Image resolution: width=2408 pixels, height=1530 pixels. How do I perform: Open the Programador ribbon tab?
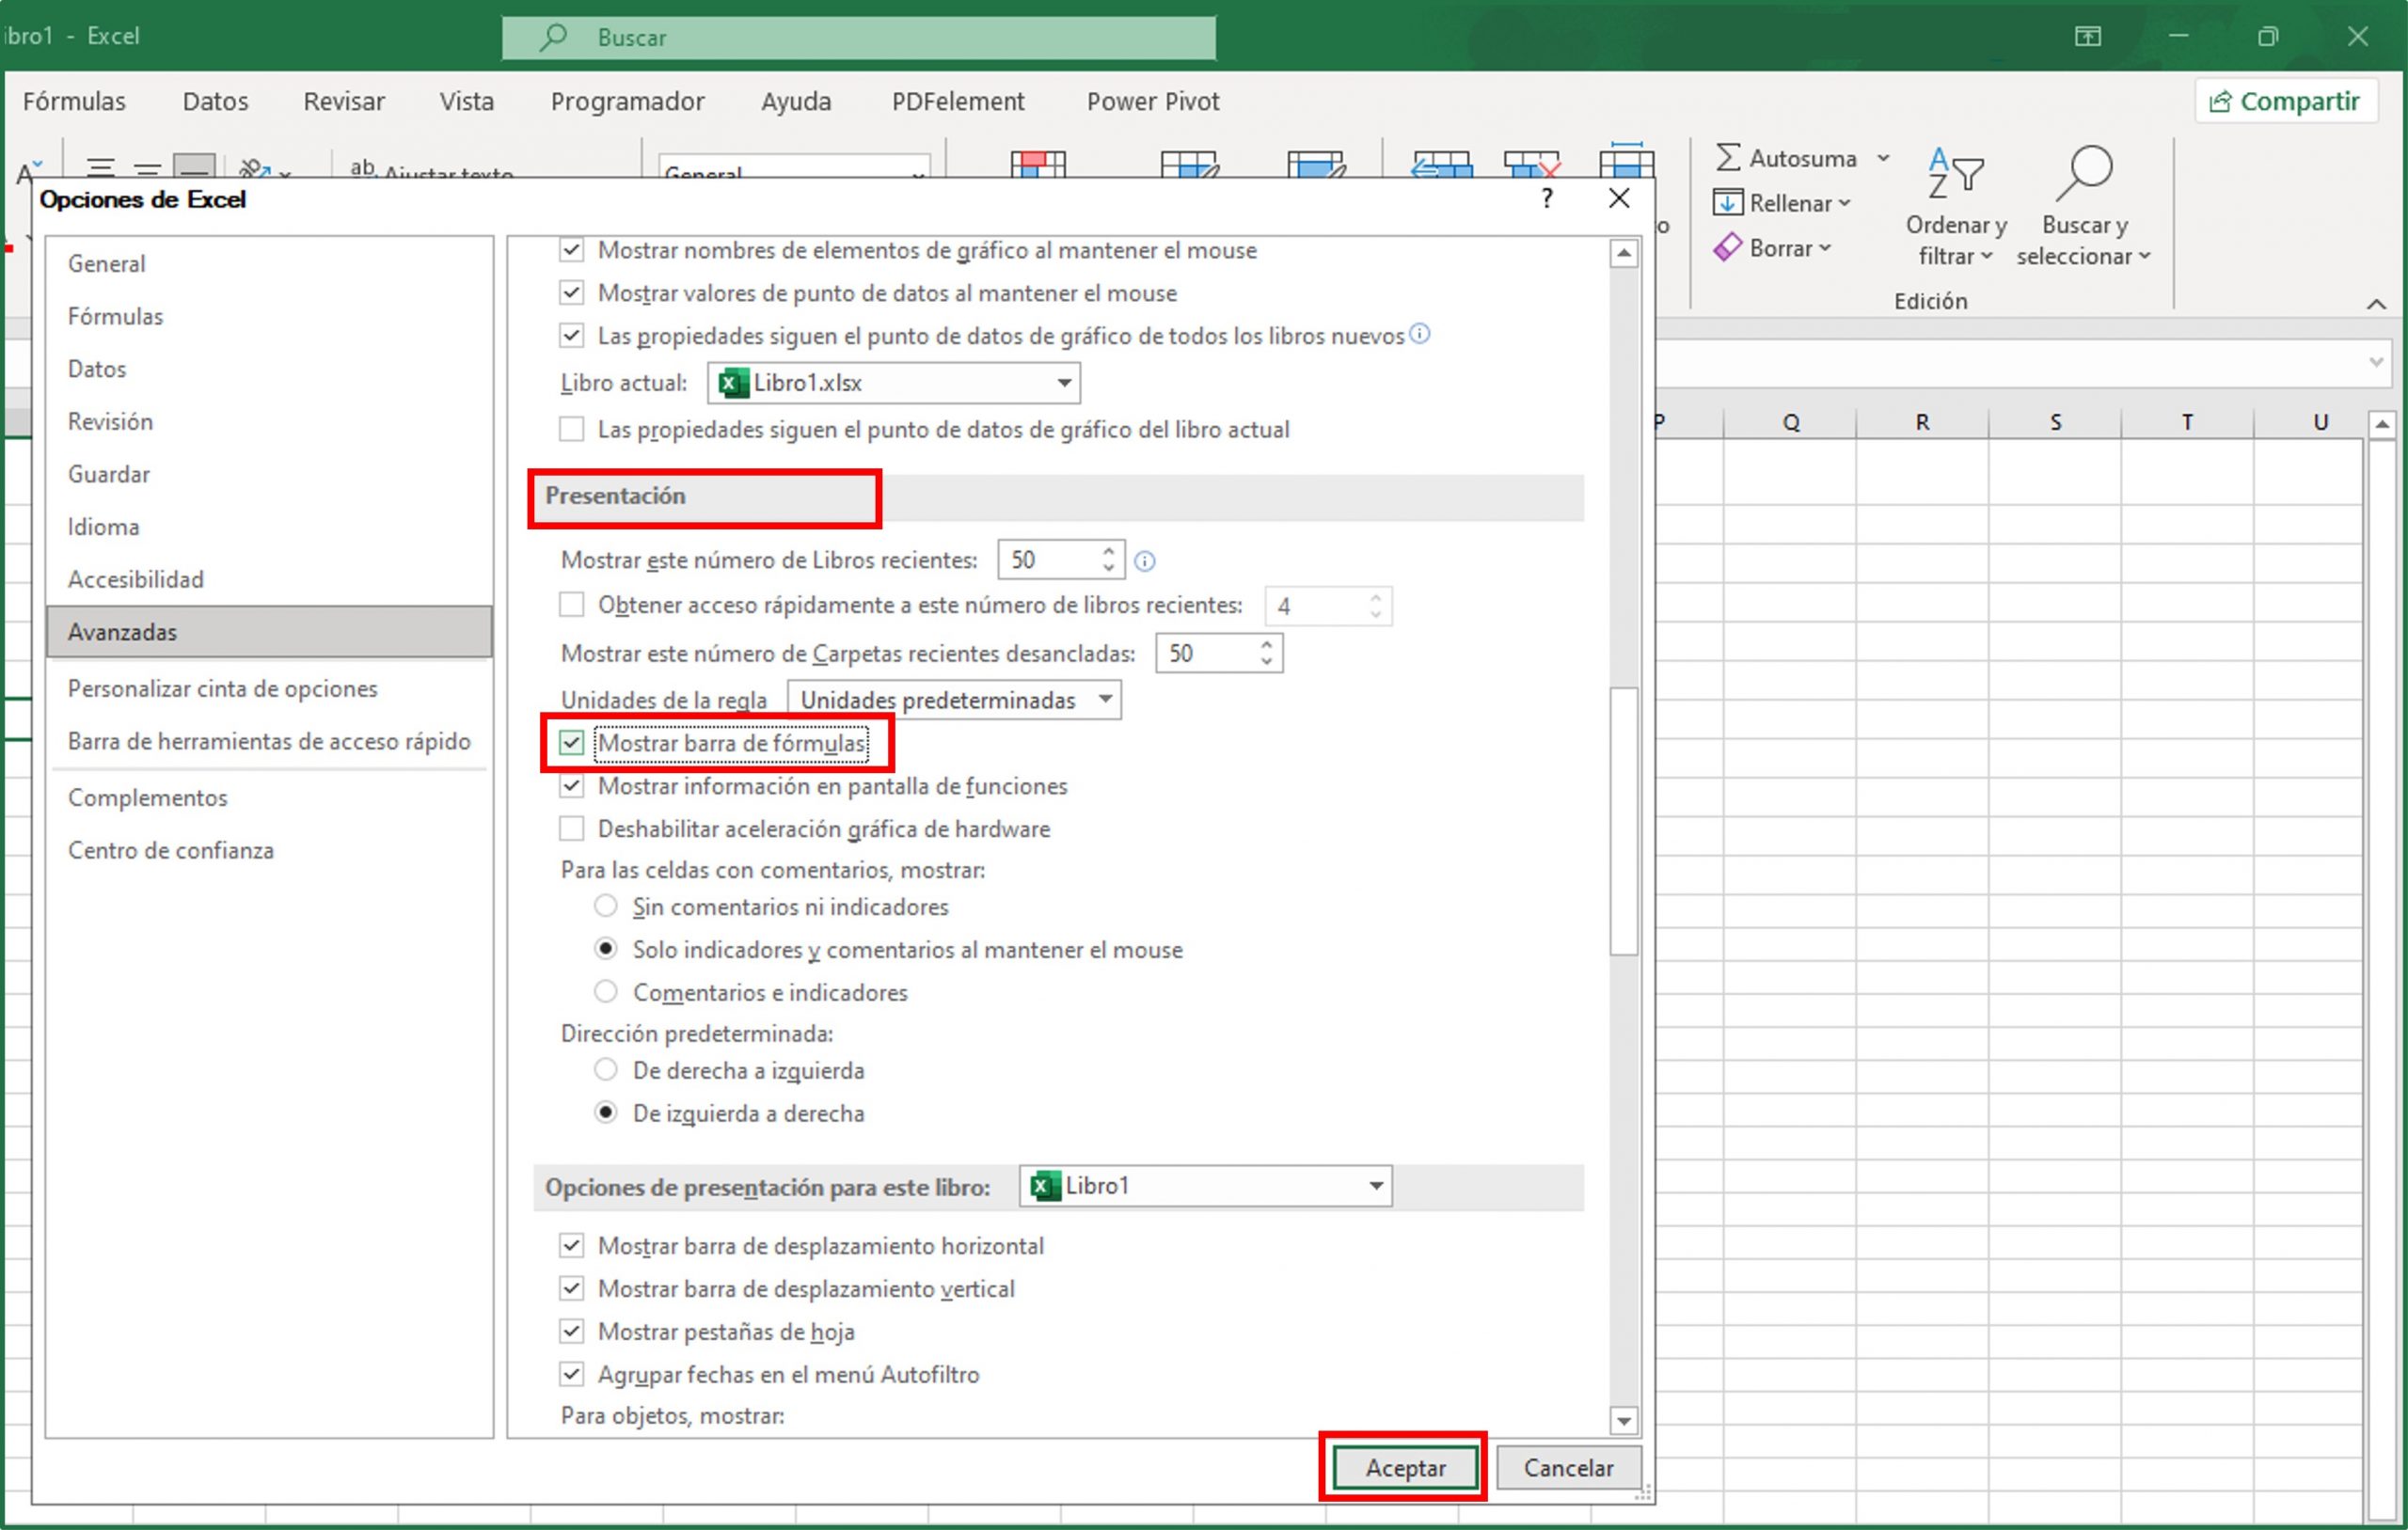point(627,101)
